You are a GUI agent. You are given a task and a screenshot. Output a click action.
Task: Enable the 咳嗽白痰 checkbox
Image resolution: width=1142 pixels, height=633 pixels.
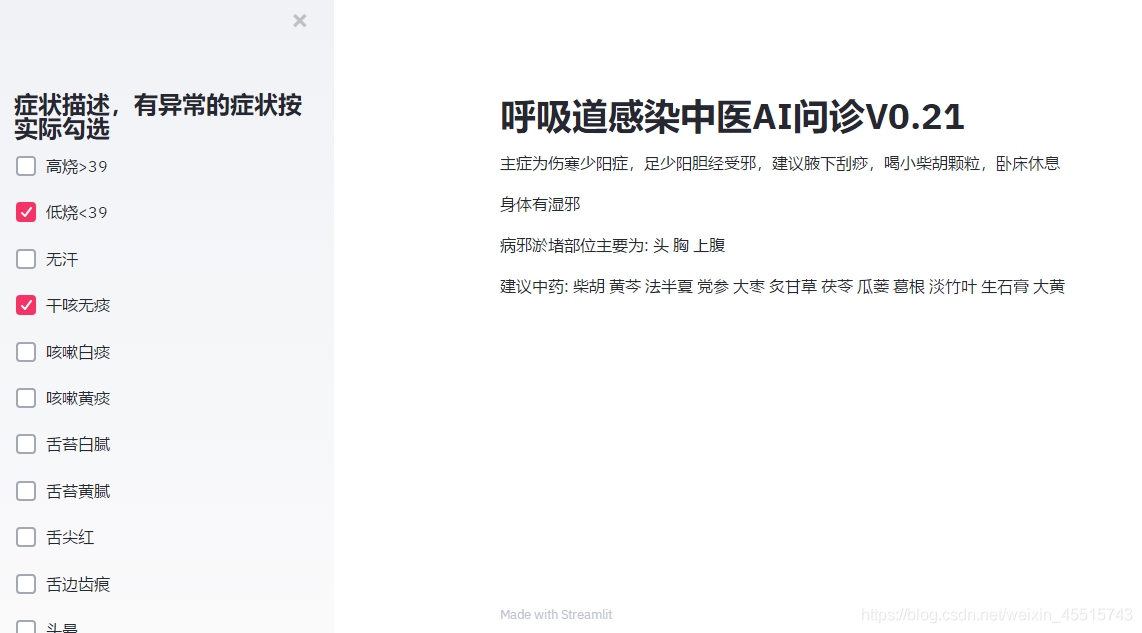[26, 352]
